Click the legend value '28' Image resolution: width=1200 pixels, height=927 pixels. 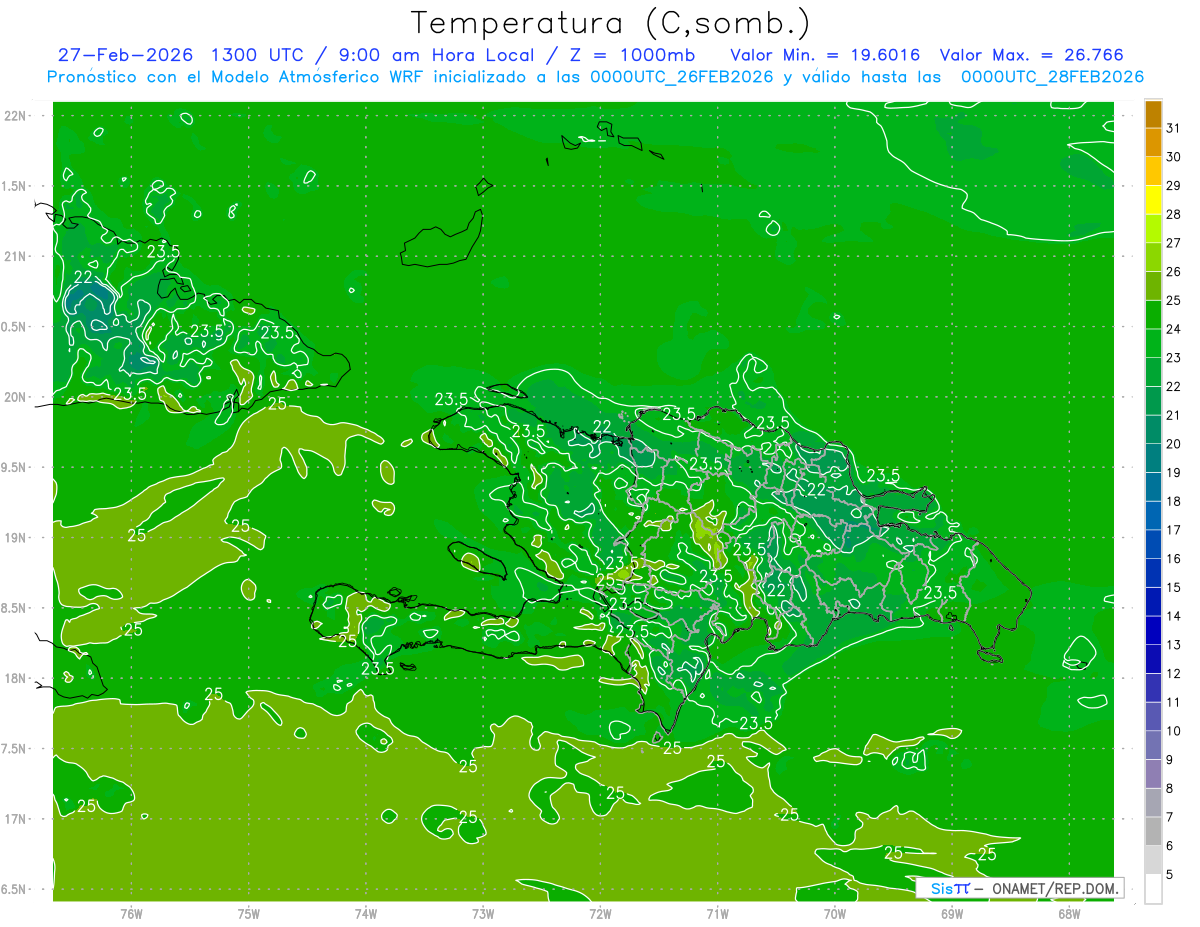click(x=1174, y=214)
